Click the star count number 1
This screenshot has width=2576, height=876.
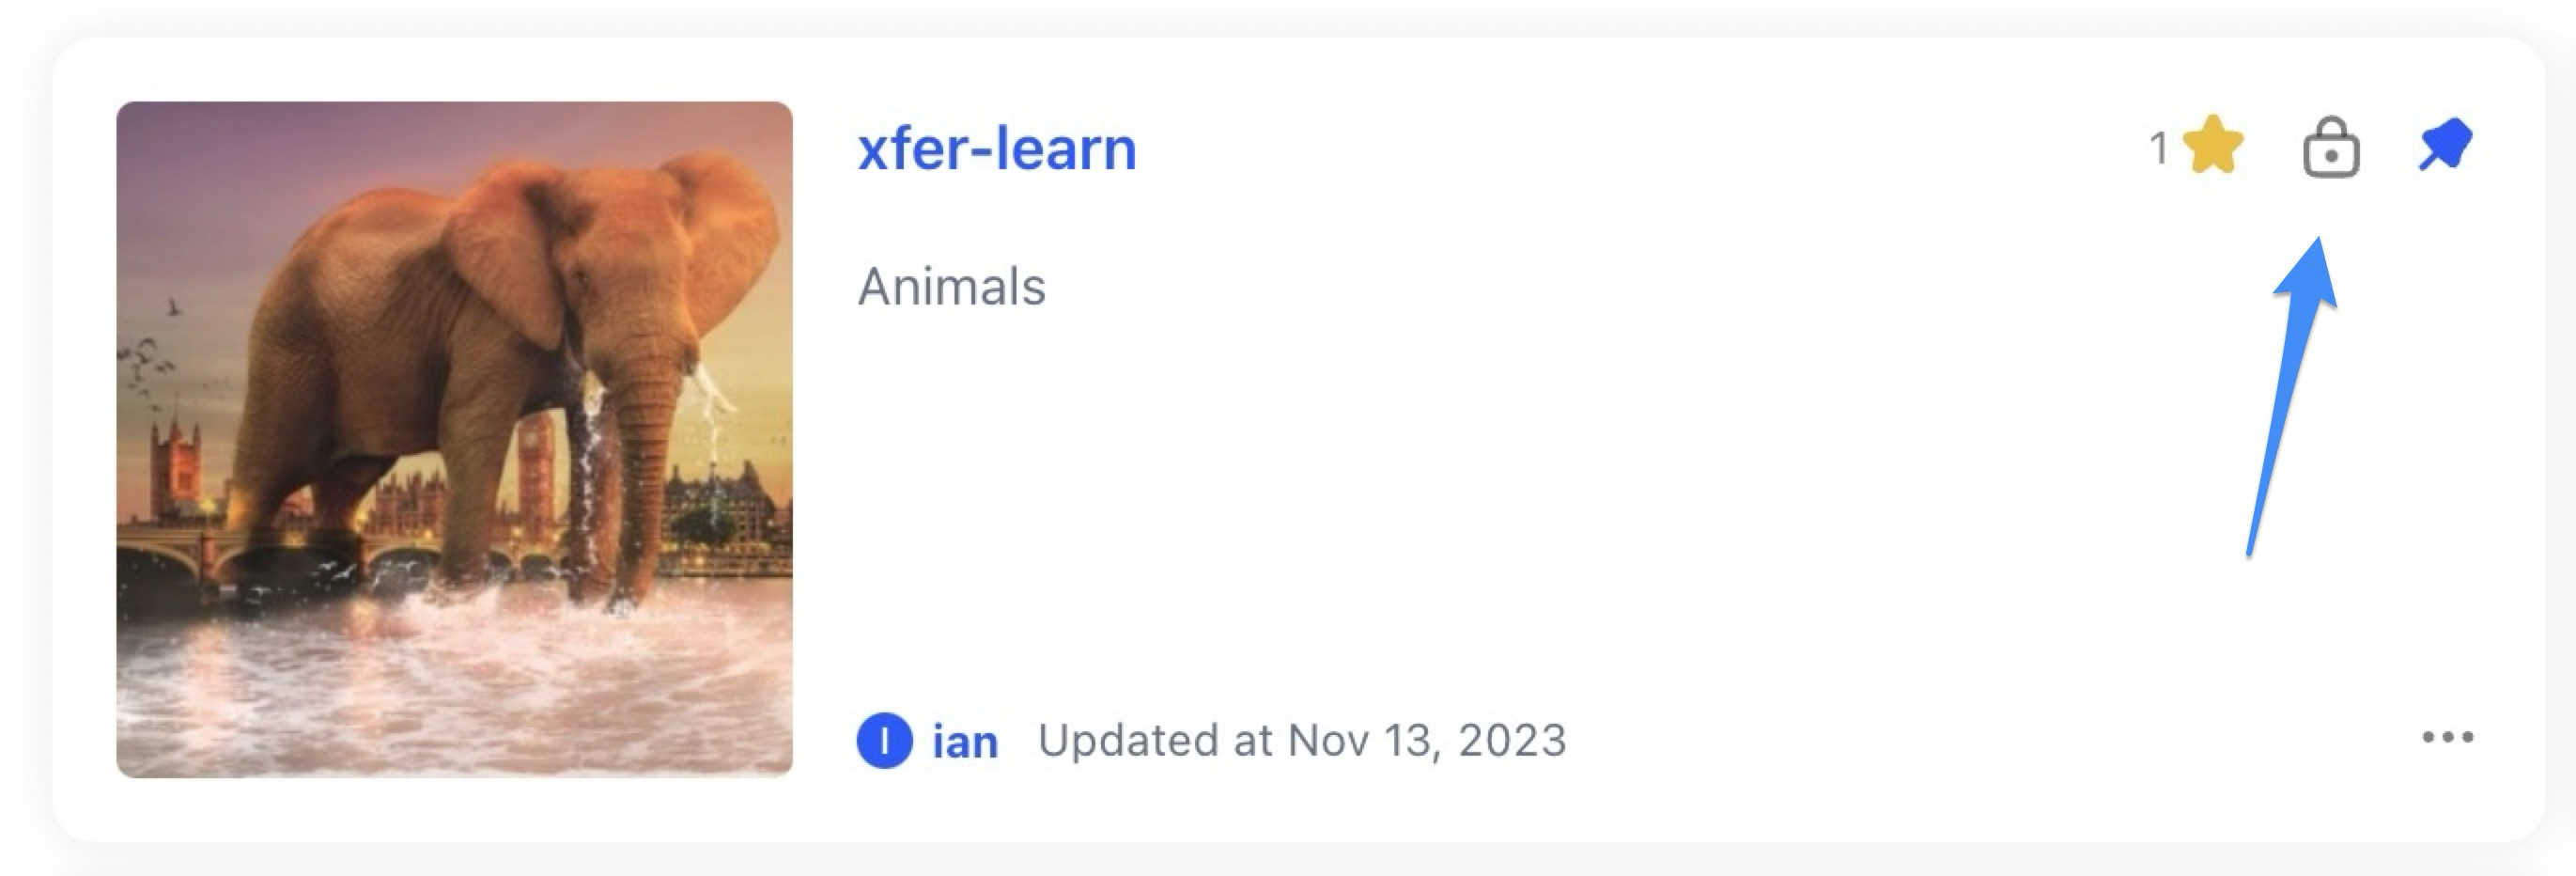click(2159, 149)
